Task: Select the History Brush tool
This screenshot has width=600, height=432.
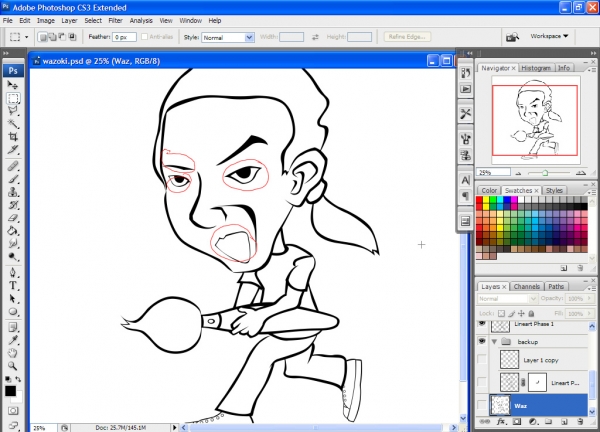Action: point(13,205)
